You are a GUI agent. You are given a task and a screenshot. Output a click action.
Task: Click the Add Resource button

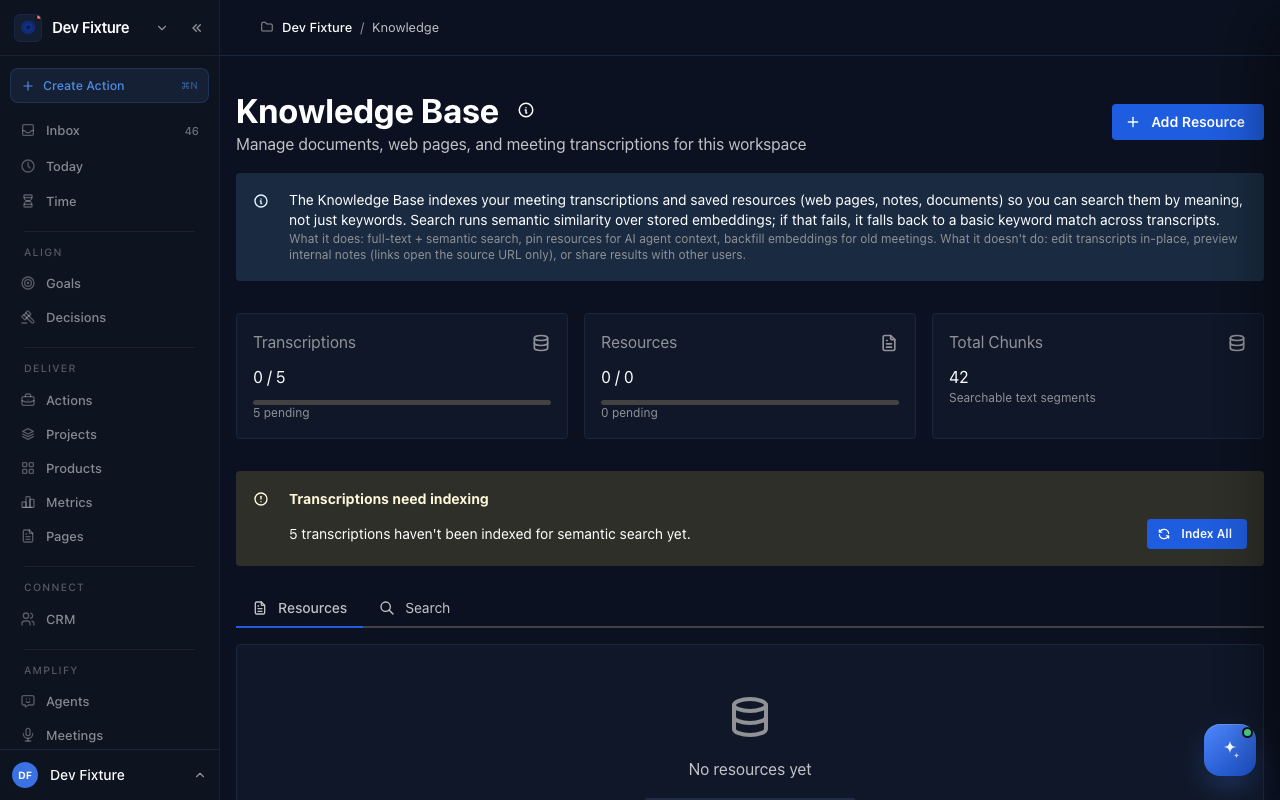pyautogui.click(x=1188, y=122)
